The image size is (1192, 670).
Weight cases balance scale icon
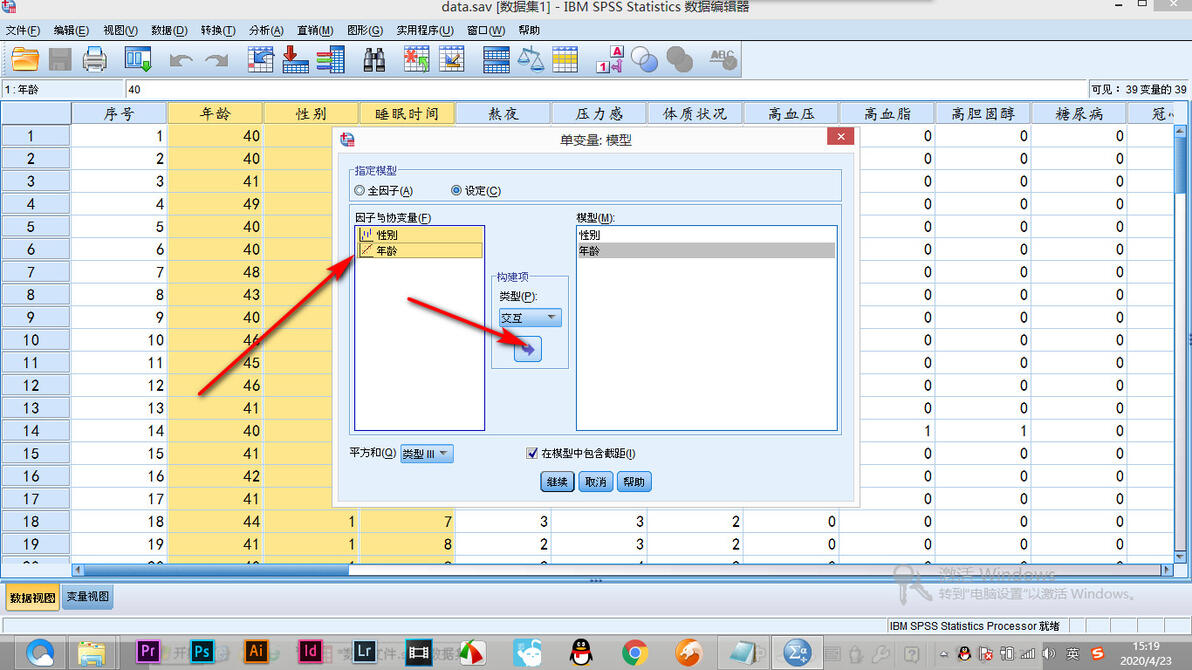click(531, 59)
